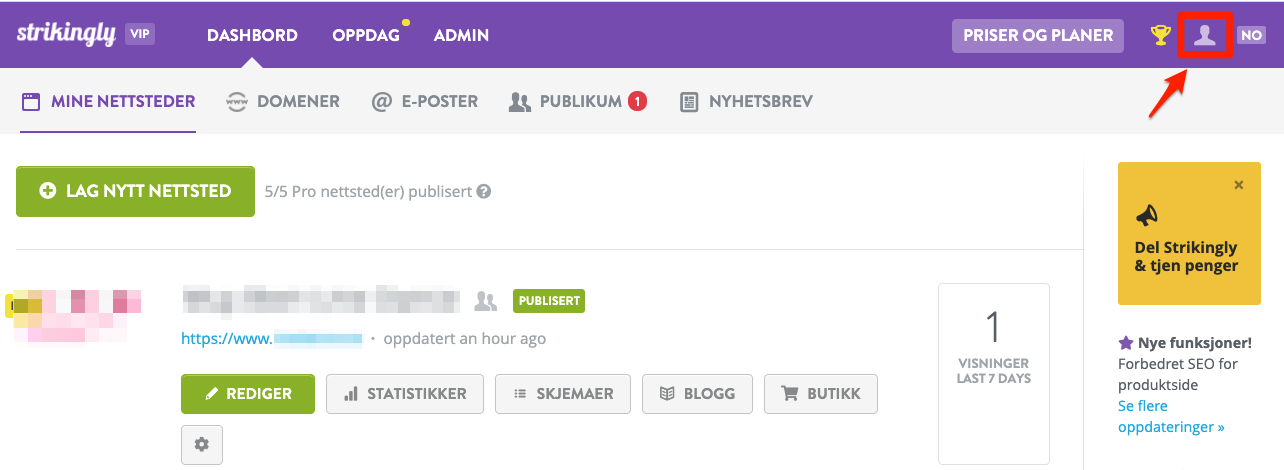Open site settings gear button
This screenshot has height=470, width=1284.
[202, 445]
